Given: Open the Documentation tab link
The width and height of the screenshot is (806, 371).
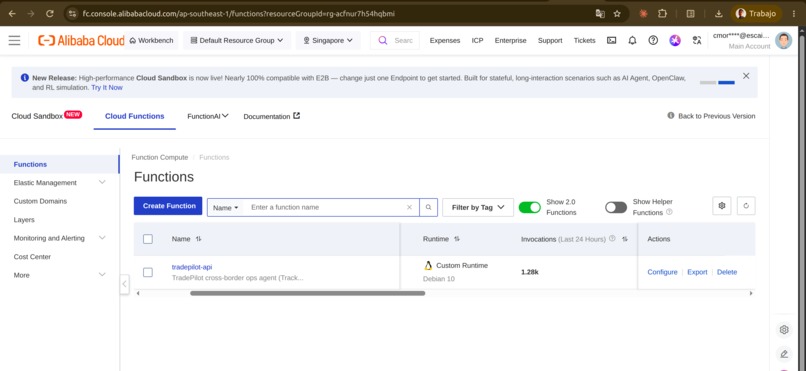Looking at the screenshot, I should coord(271,116).
